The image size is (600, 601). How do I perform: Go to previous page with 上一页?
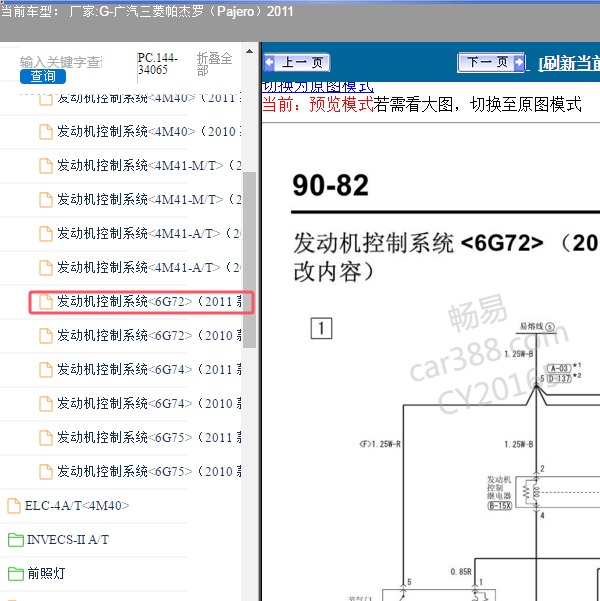297,62
